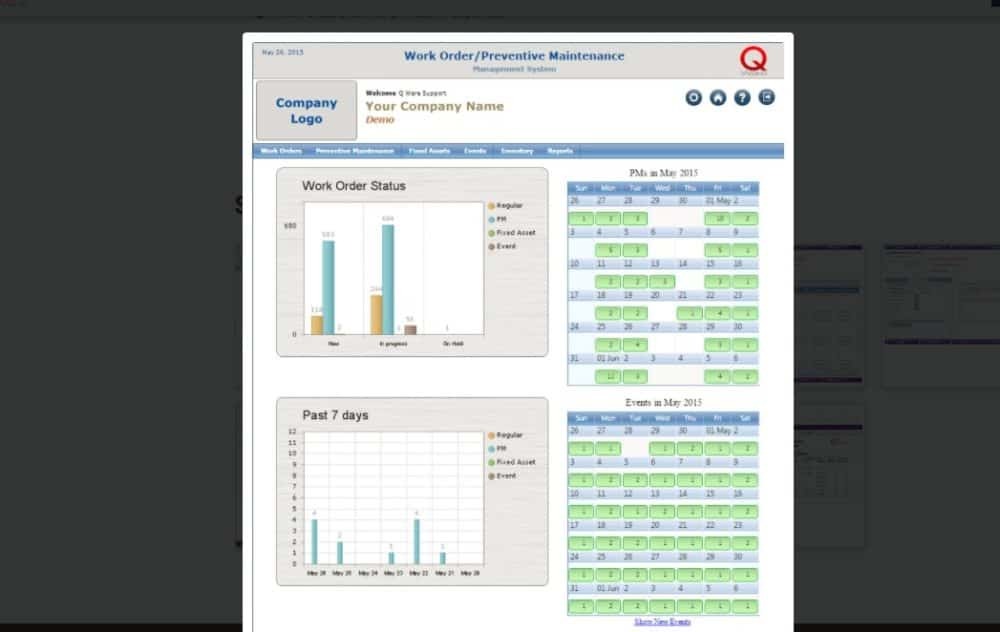
Task: Expand the Fixed Assets menu
Action: pos(429,151)
